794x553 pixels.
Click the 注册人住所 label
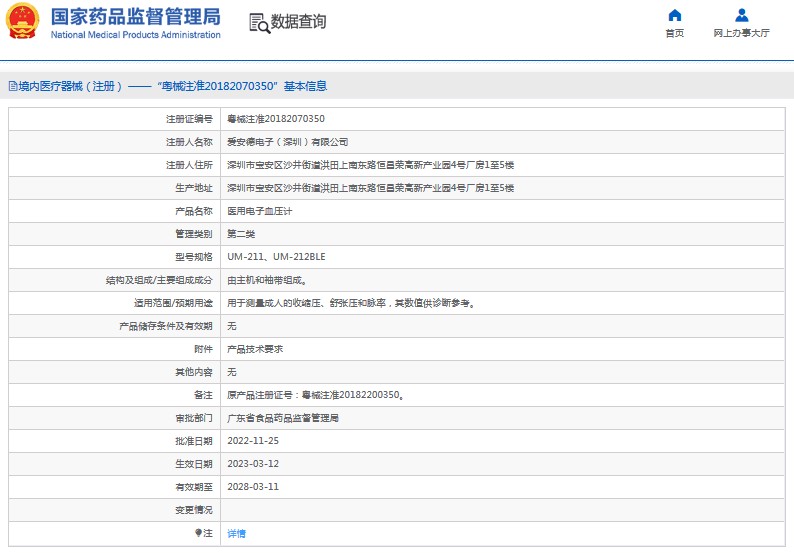point(189,165)
